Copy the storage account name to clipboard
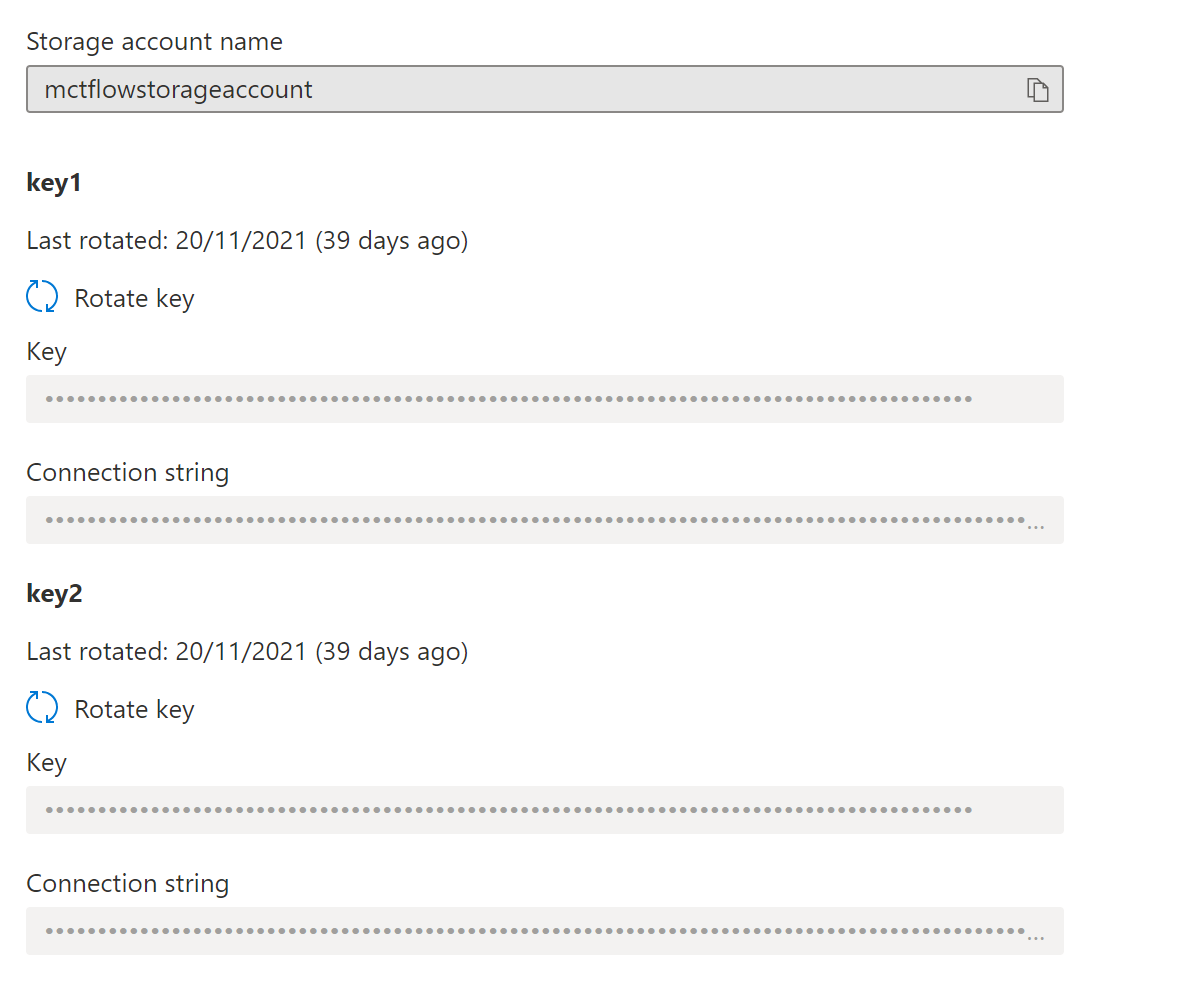This screenshot has width=1197, height=1008. [1038, 89]
